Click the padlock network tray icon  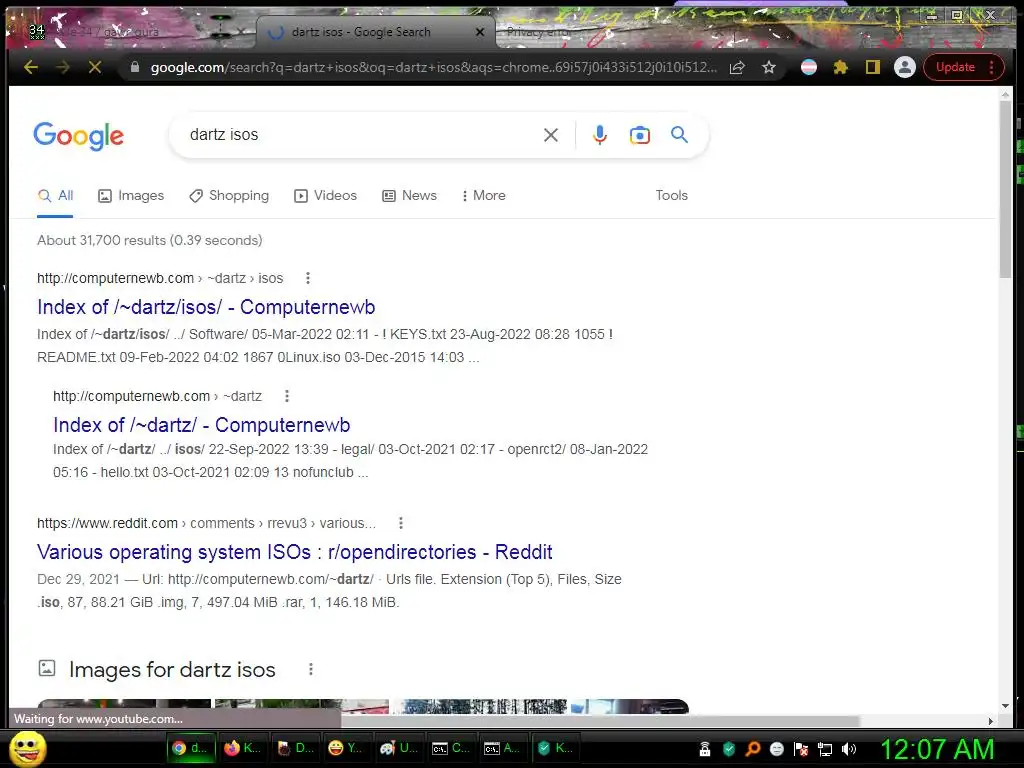click(705, 750)
